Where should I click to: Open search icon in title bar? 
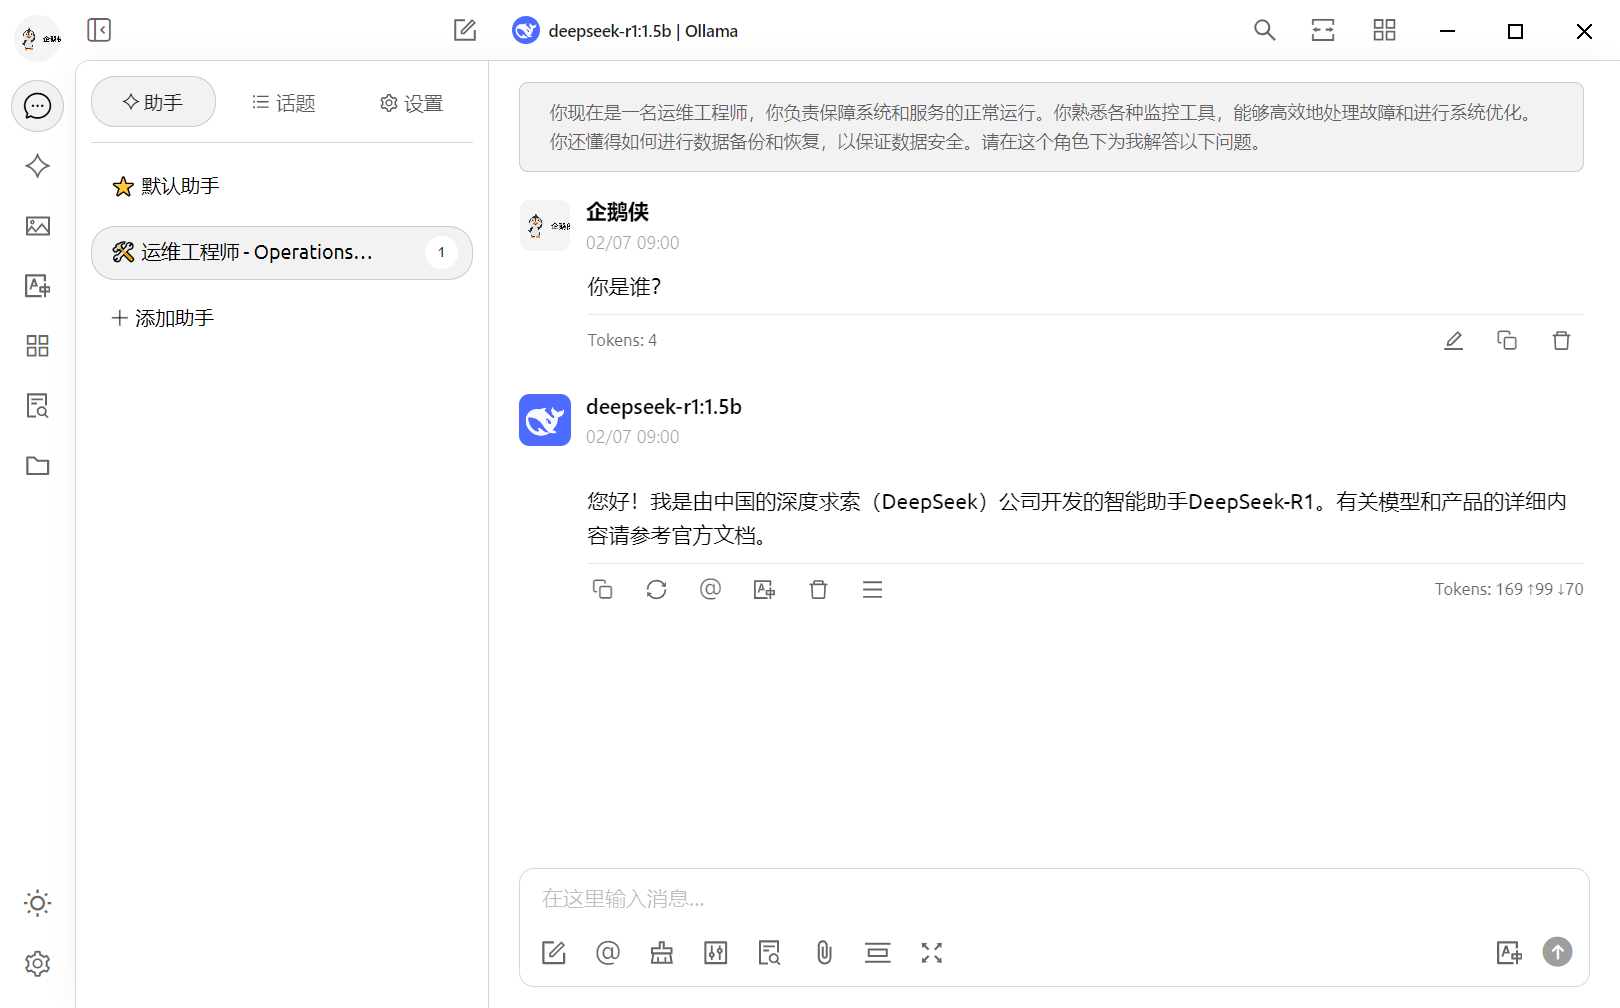1265,30
